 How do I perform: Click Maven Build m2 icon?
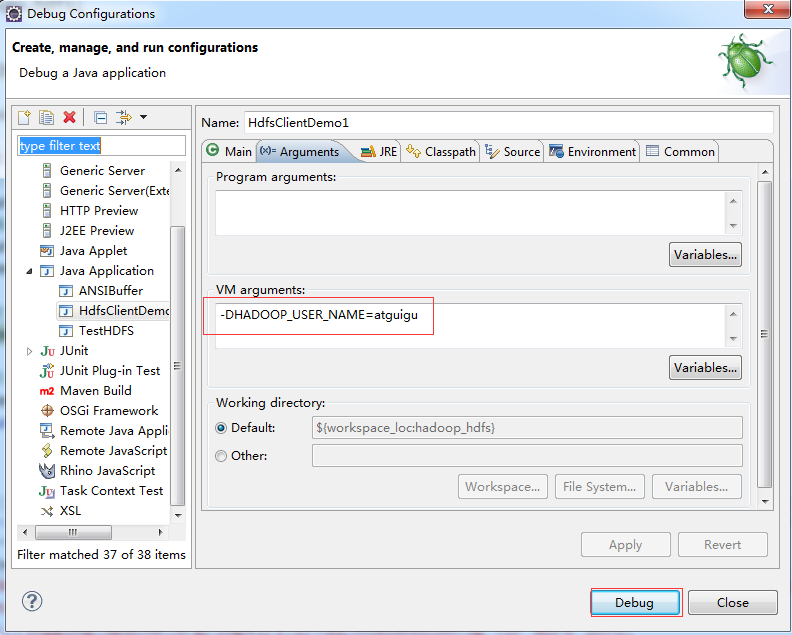point(46,391)
